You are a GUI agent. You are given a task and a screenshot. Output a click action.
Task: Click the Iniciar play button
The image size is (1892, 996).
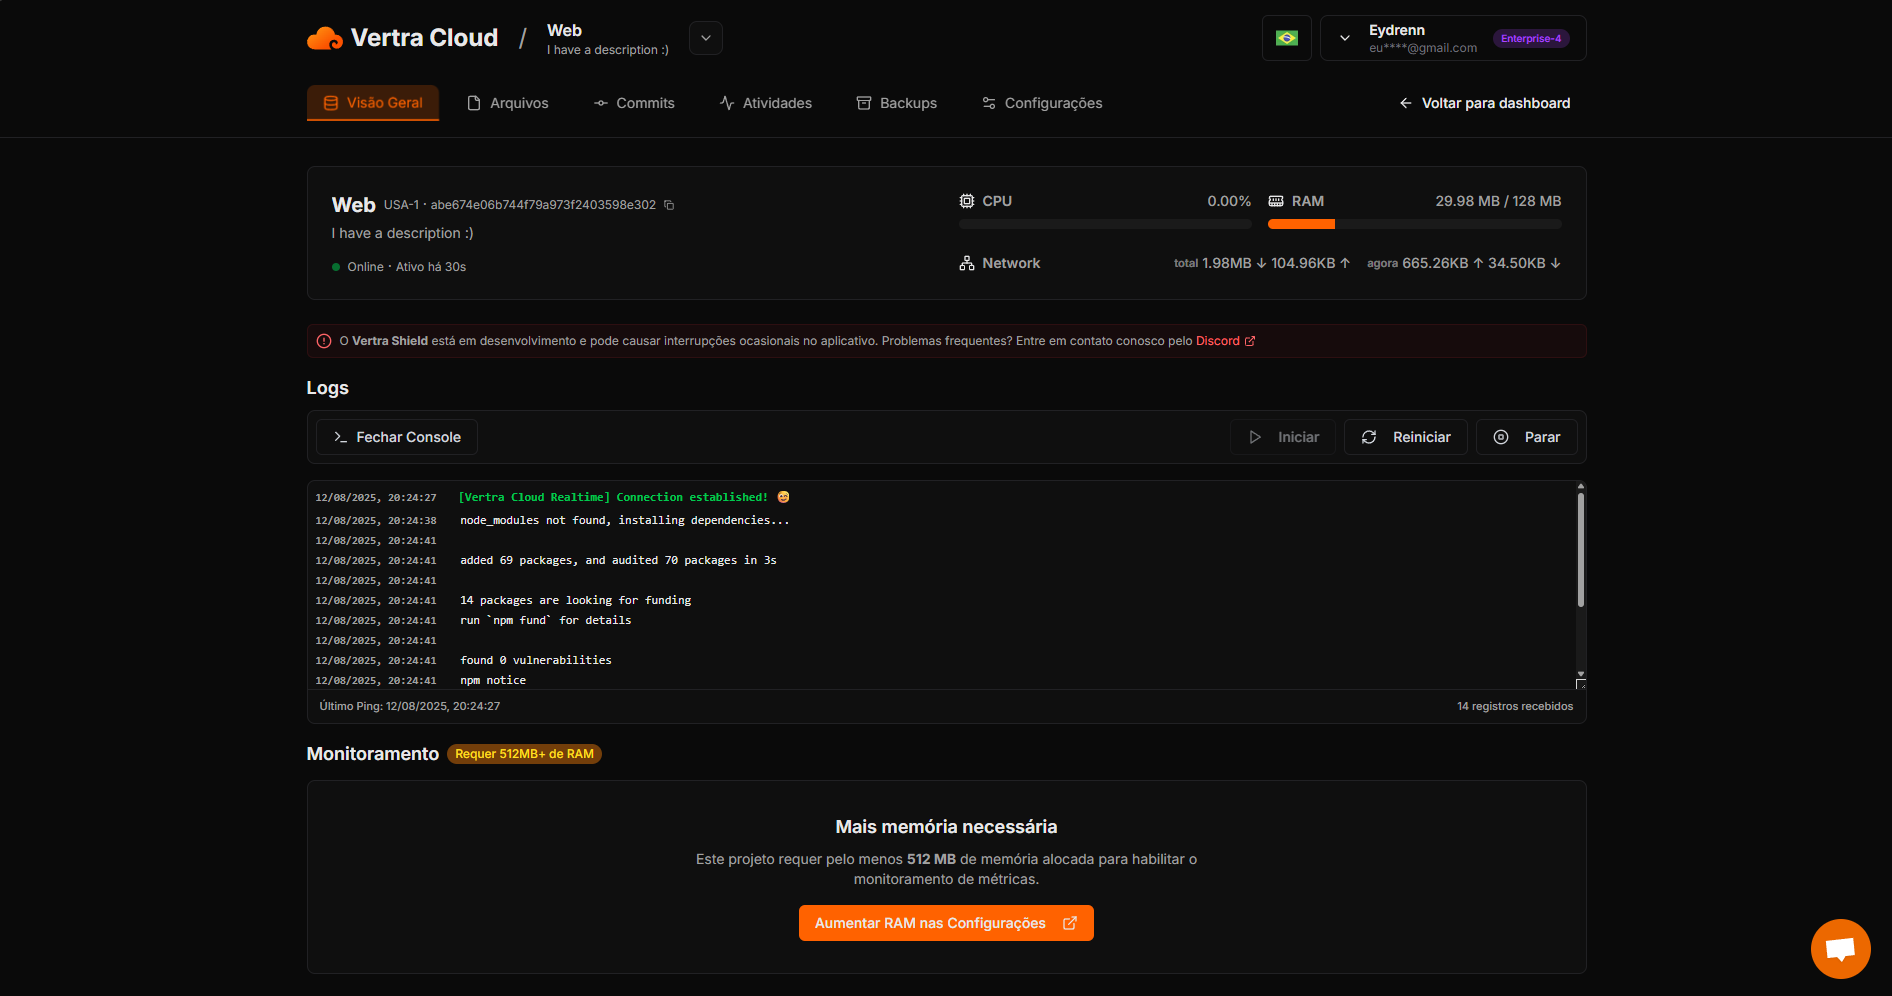click(1283, 437)
